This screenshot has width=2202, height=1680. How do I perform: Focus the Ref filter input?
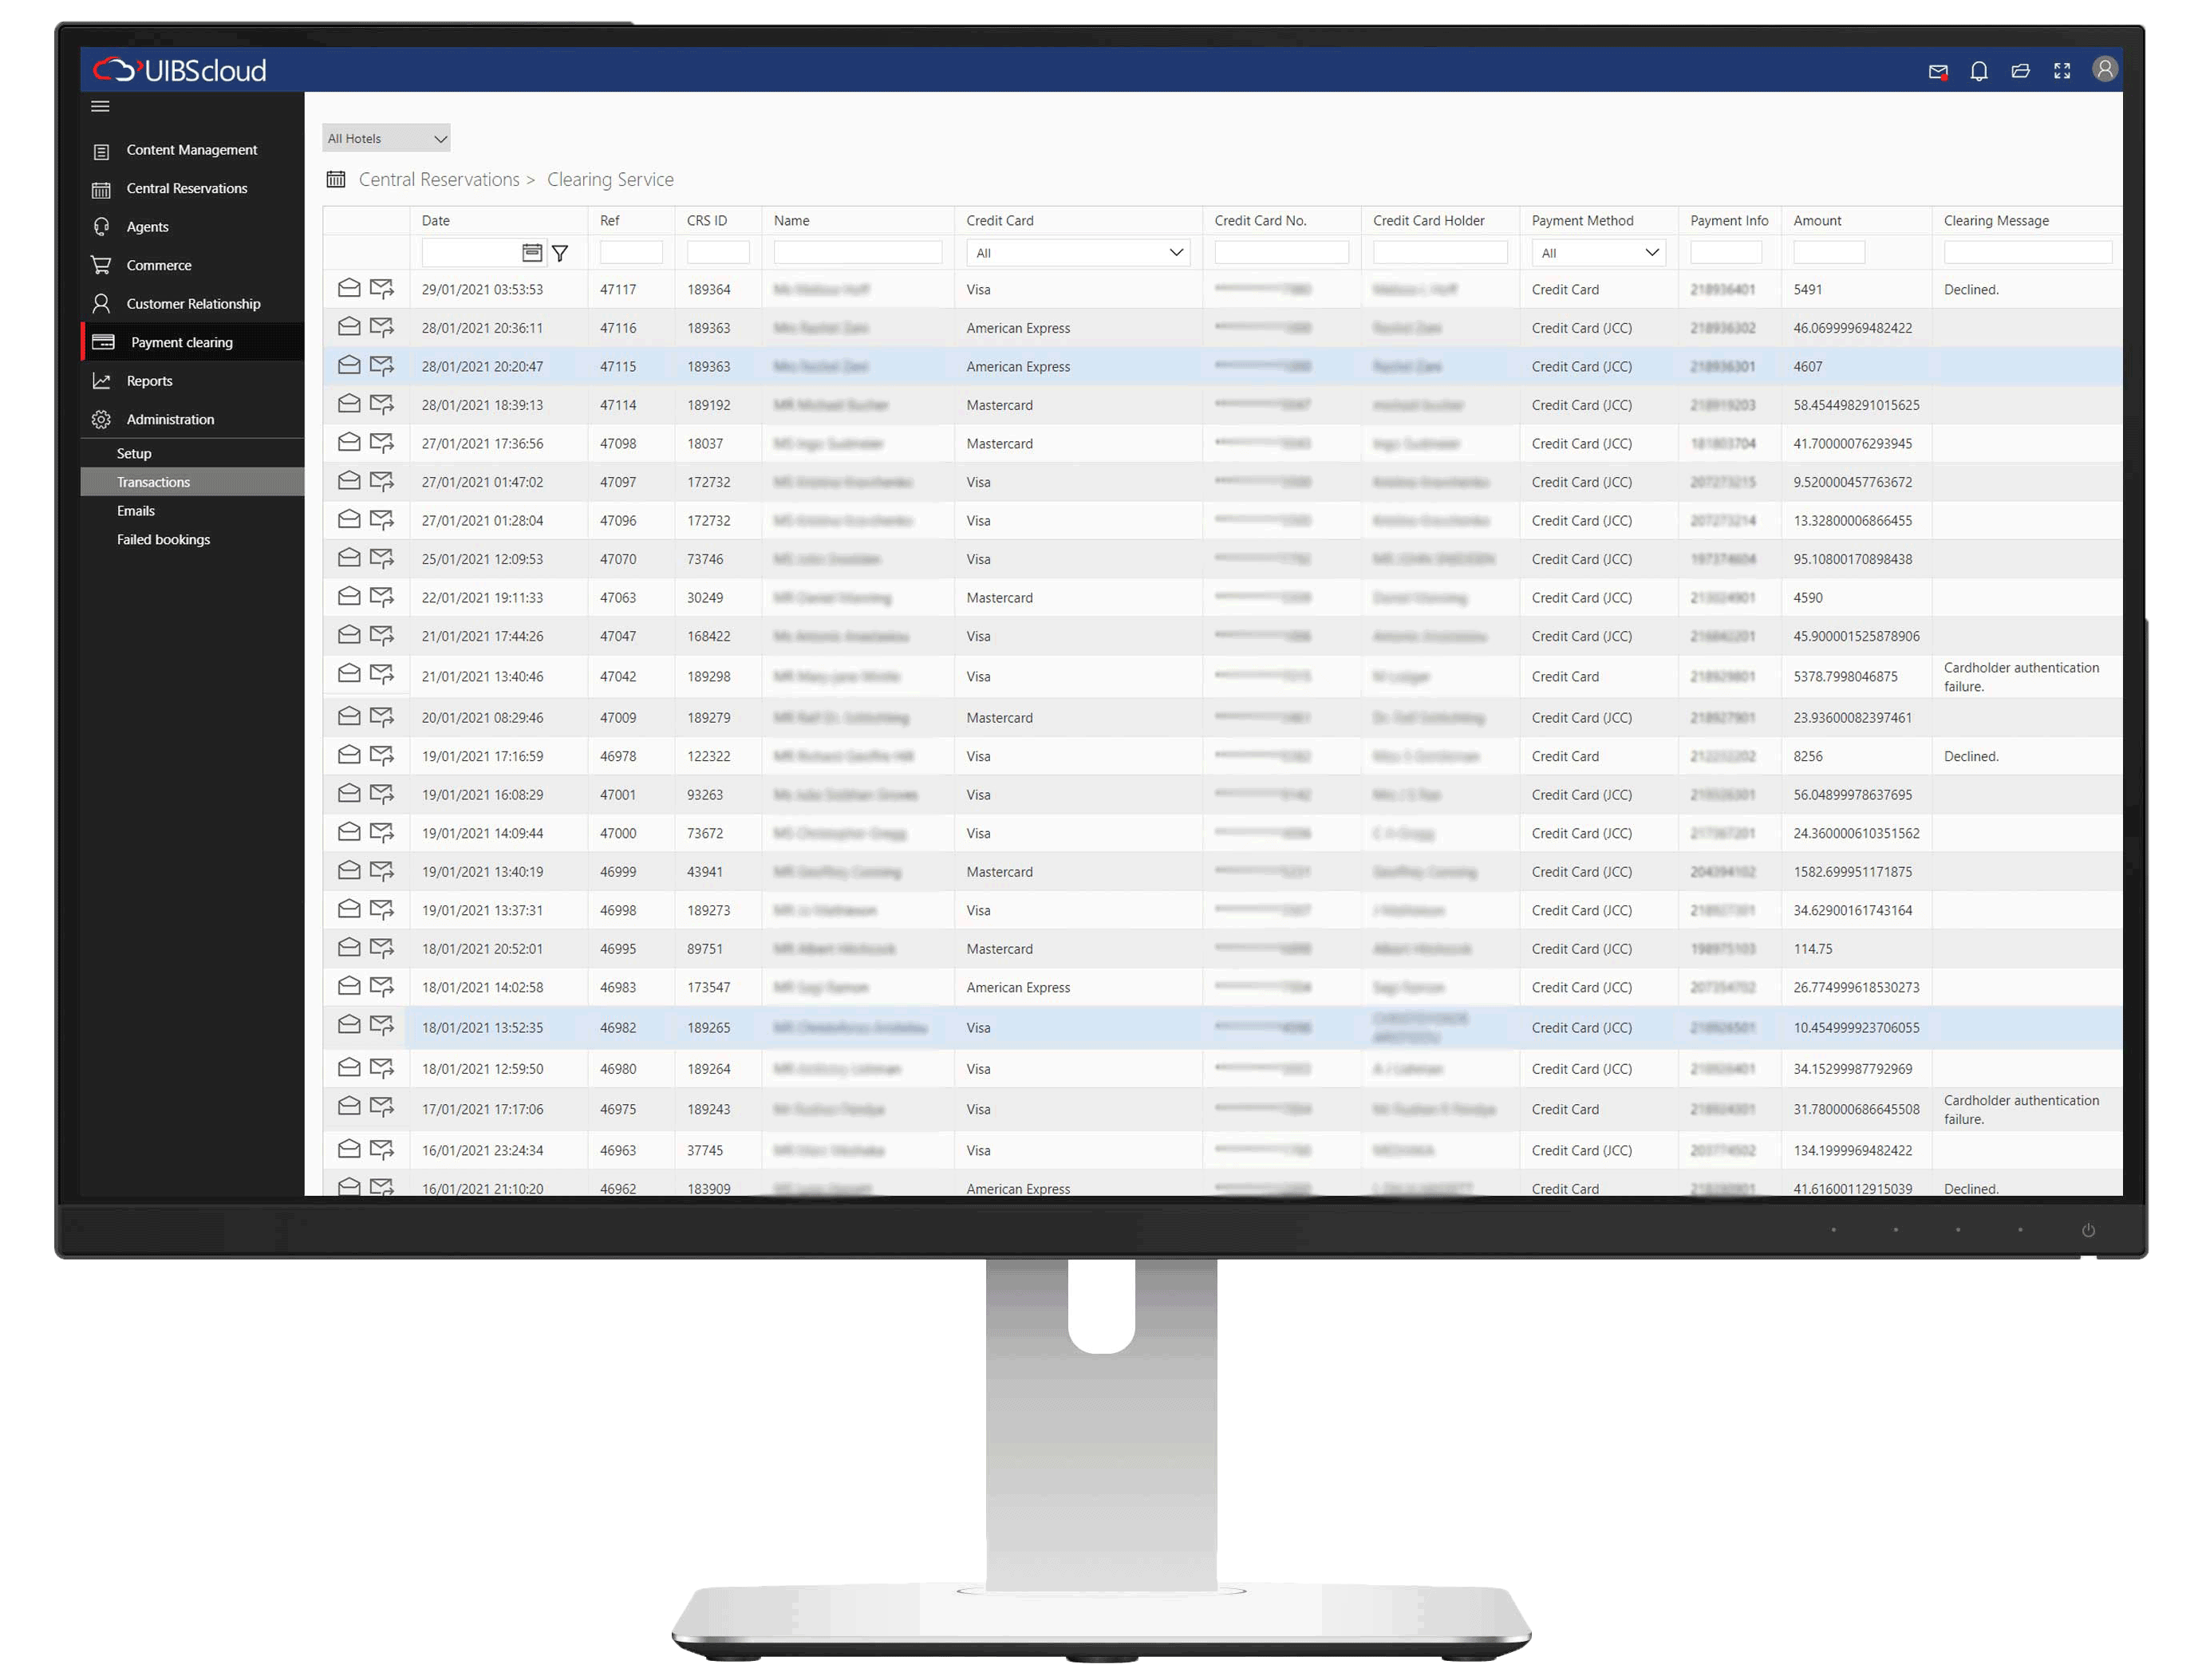pos(631,253)
